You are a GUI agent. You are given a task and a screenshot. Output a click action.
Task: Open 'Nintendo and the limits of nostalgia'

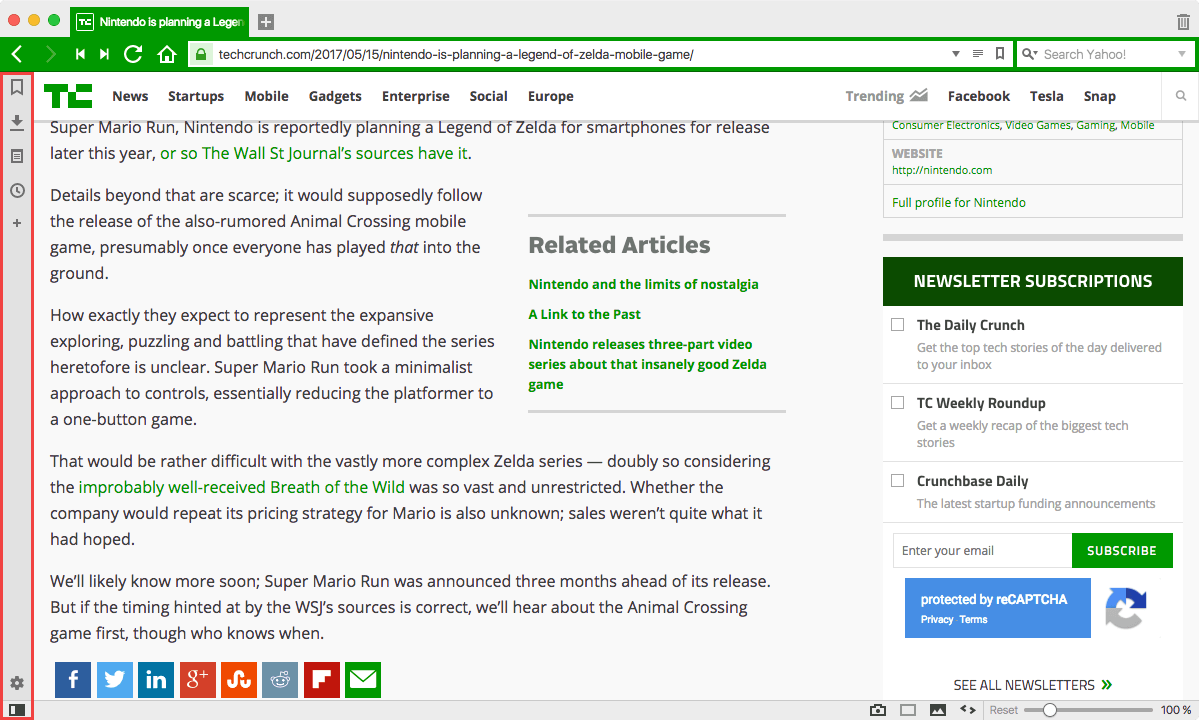(643, 284)
